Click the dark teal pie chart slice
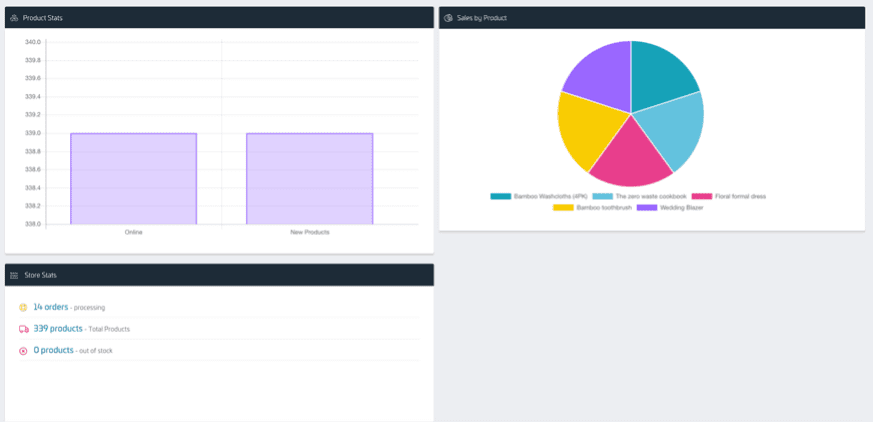The height and width of the screenshot is (424, 874). click(660, 70)
